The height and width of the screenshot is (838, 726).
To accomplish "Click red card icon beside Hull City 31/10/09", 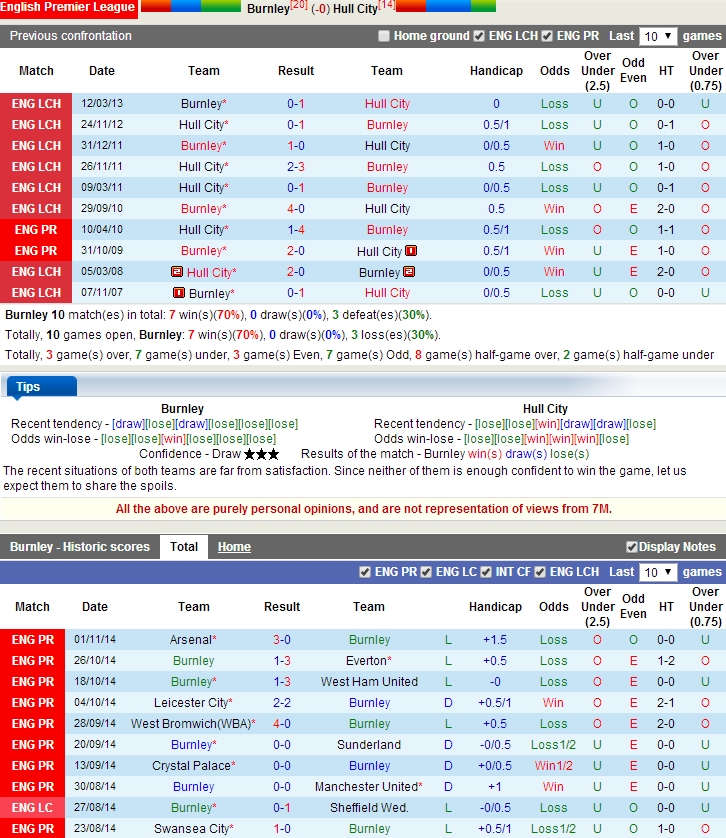I will [x=411, y=251].
